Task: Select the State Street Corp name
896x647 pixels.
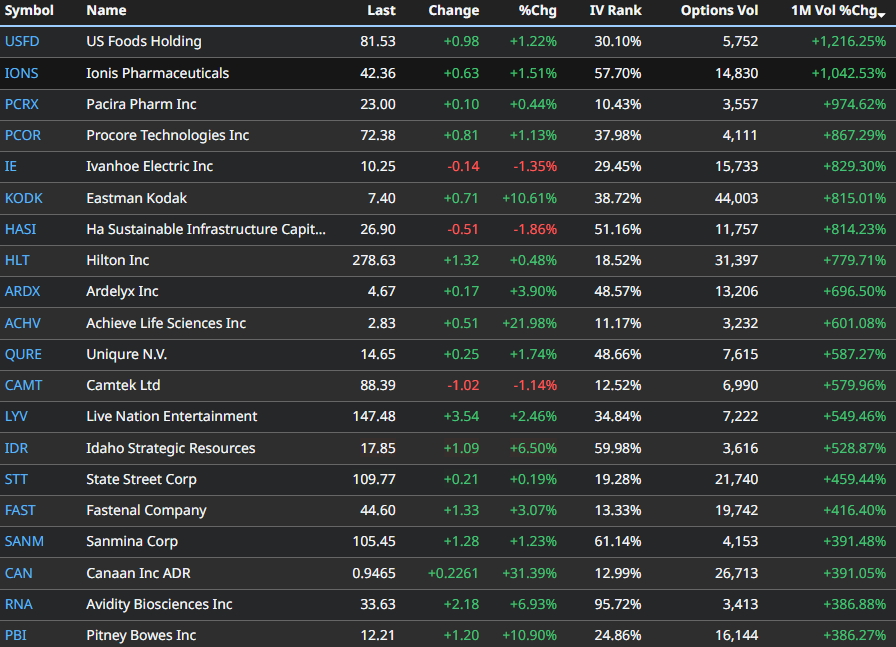Action: point(142,479)
